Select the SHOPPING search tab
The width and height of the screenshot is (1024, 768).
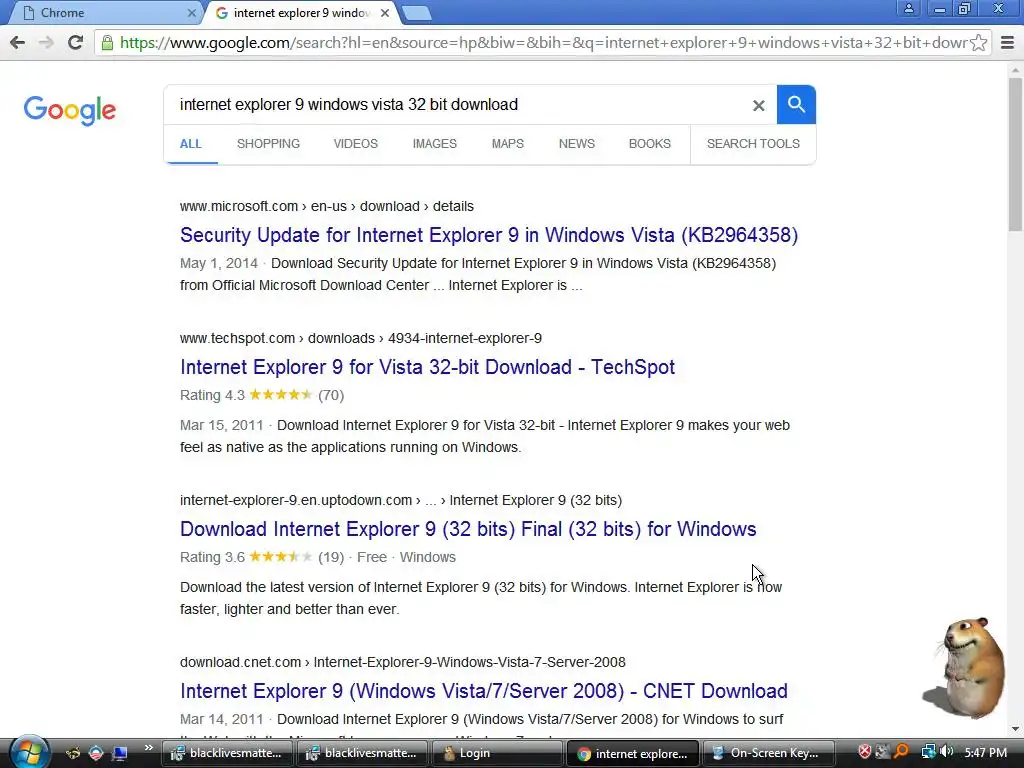(x=268, y=144)
